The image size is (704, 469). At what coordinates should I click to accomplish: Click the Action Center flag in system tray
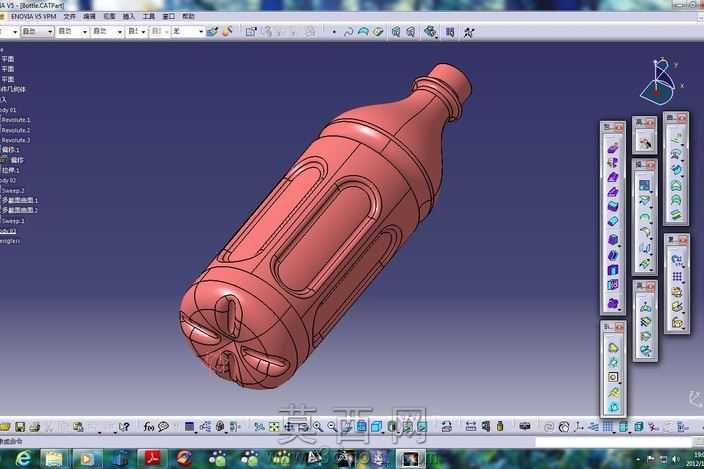(651, 459)
